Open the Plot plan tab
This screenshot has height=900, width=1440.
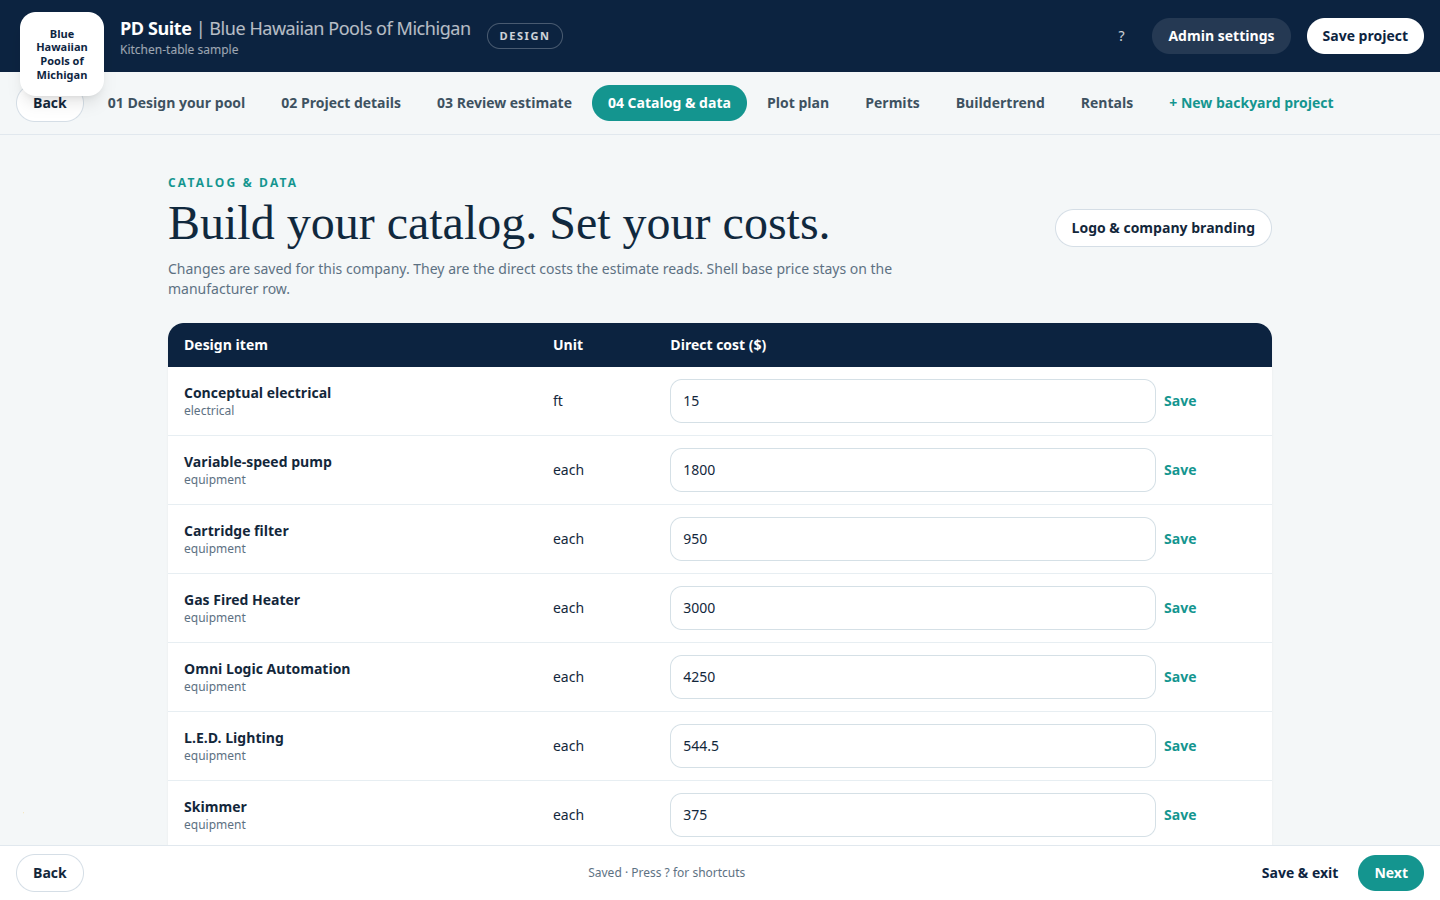tap(798, 103)
